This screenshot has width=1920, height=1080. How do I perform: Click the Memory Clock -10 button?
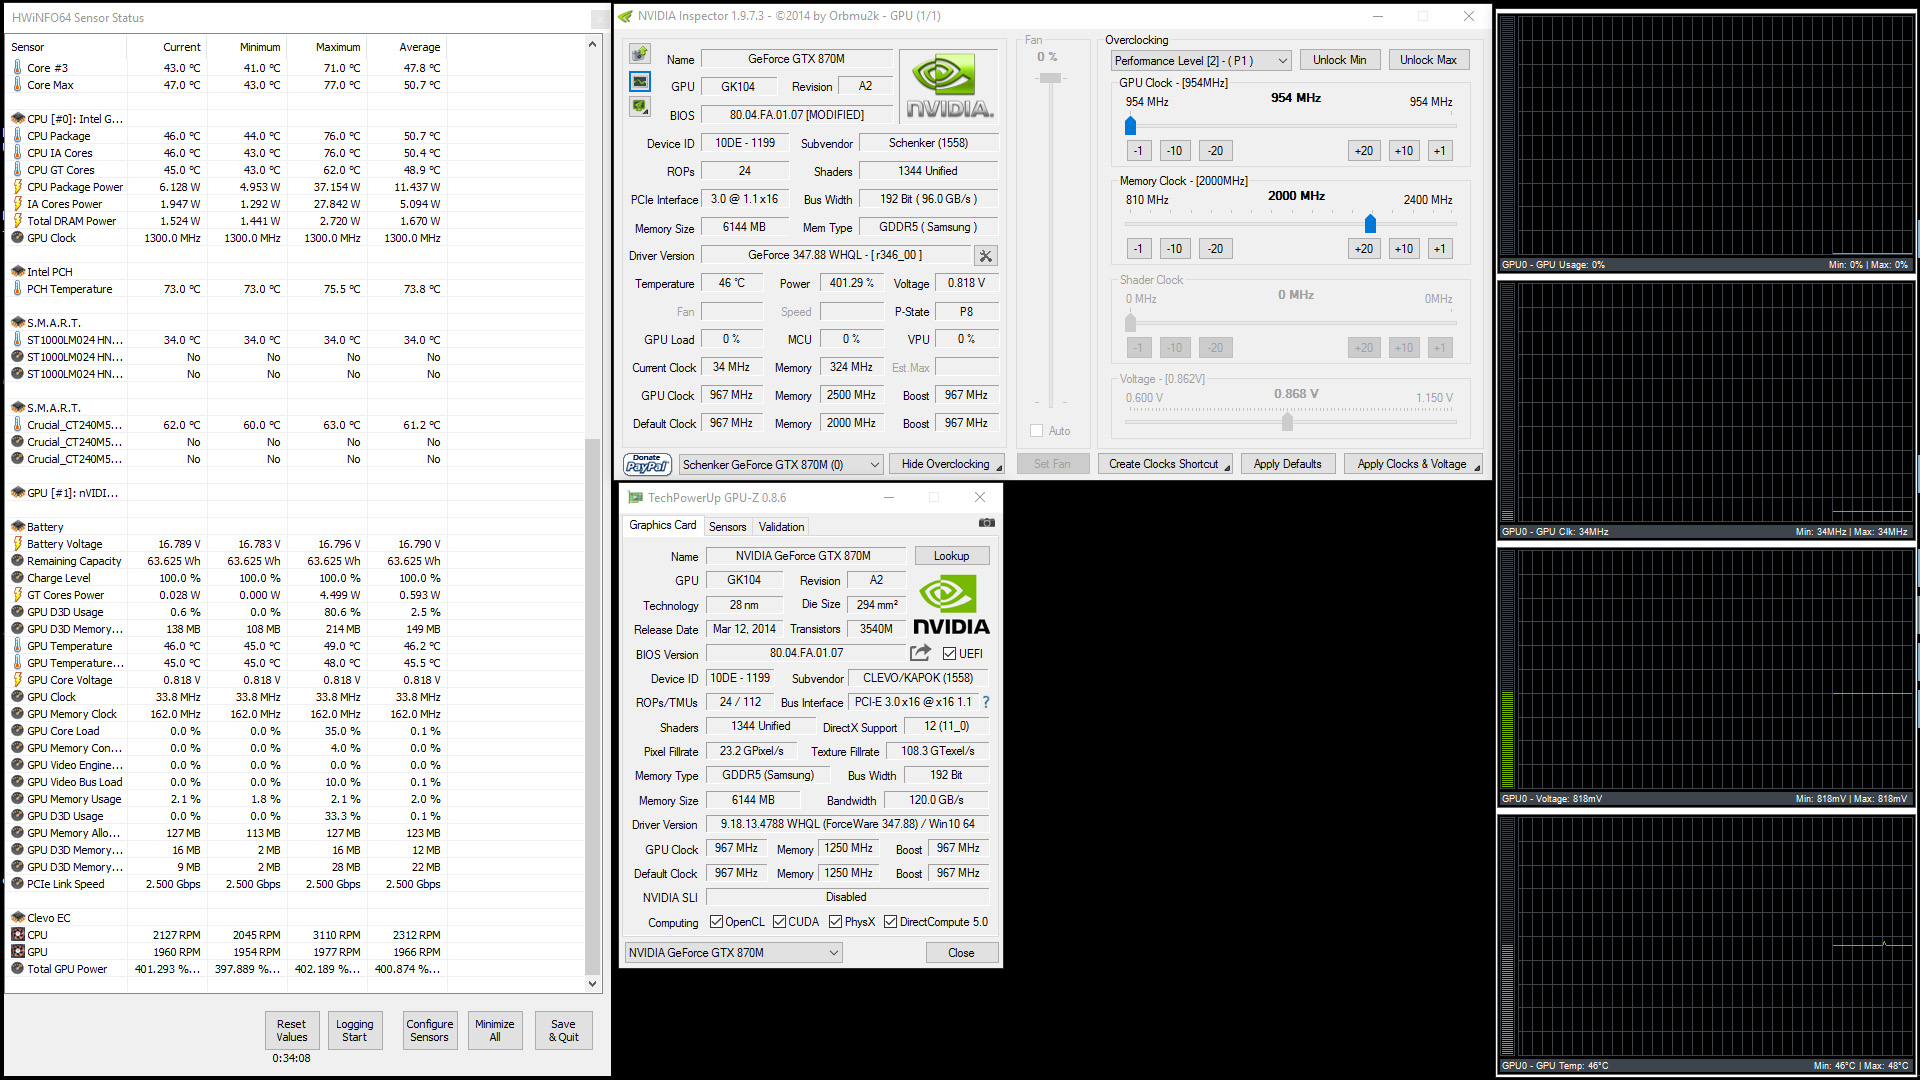tap(1175, 249)
